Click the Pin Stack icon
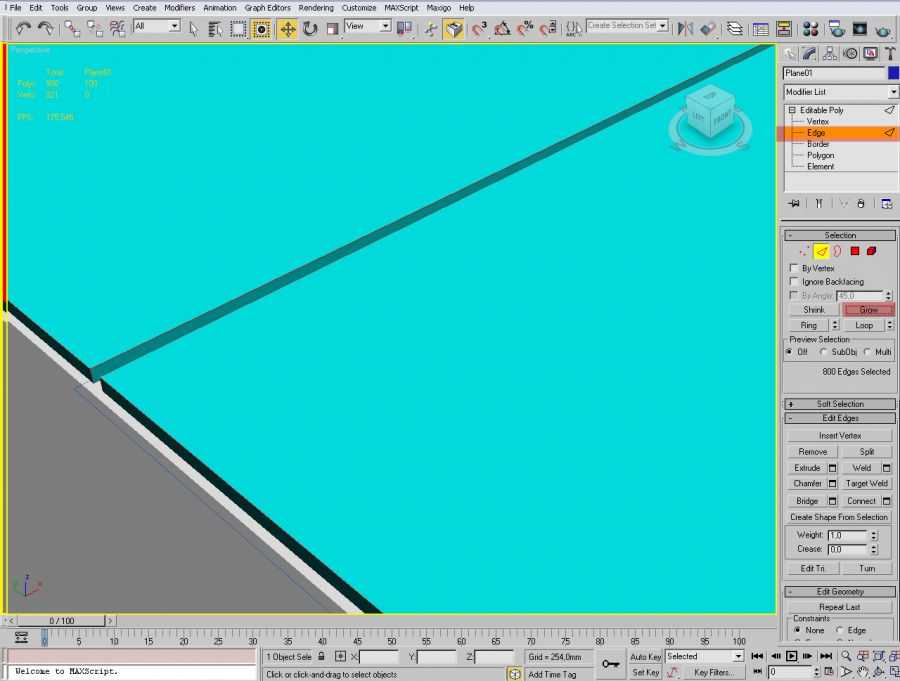900x681 pixels. (794, 203)
